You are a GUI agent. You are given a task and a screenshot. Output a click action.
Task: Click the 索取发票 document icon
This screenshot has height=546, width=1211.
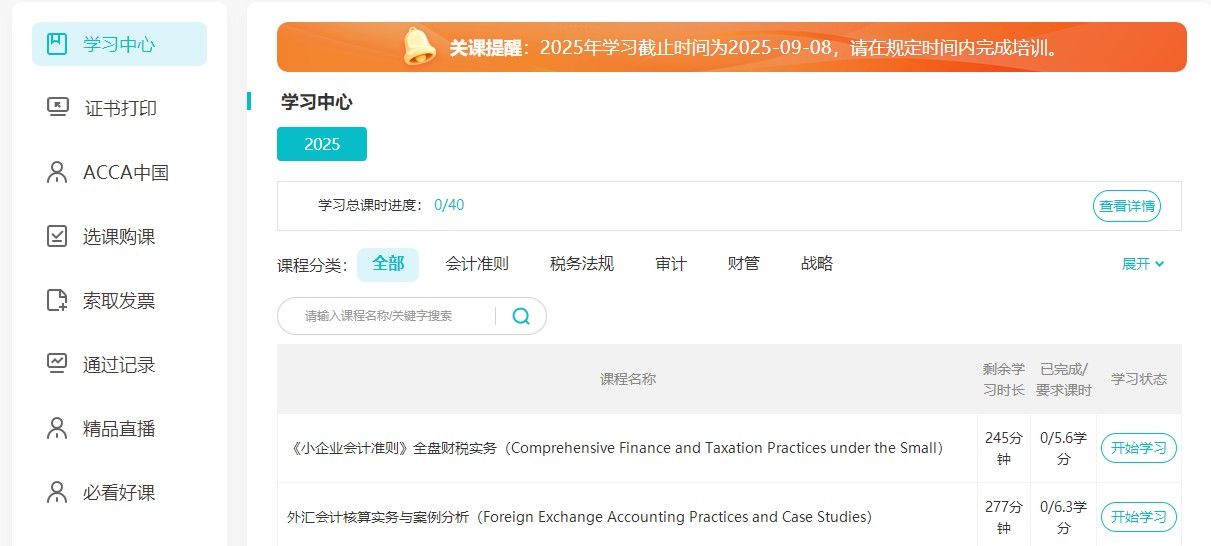pos(57,300)
